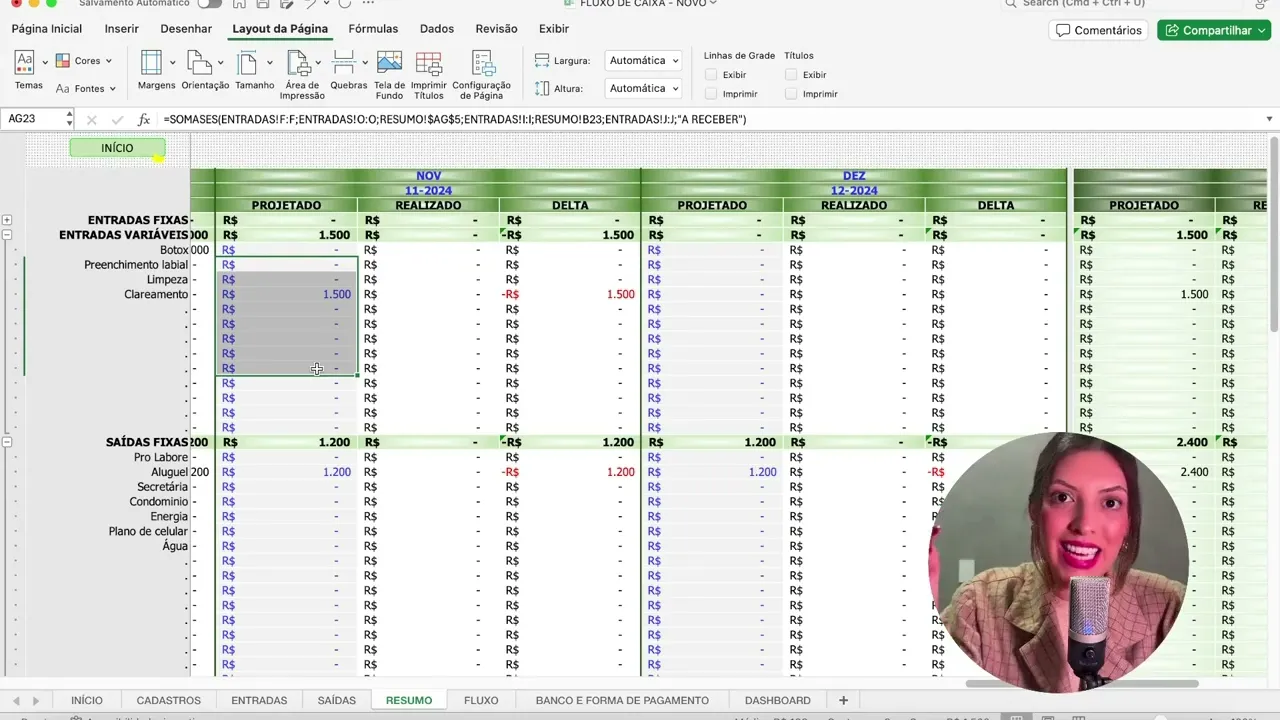Open the Cores theme colors menu

tap(83, 61)
